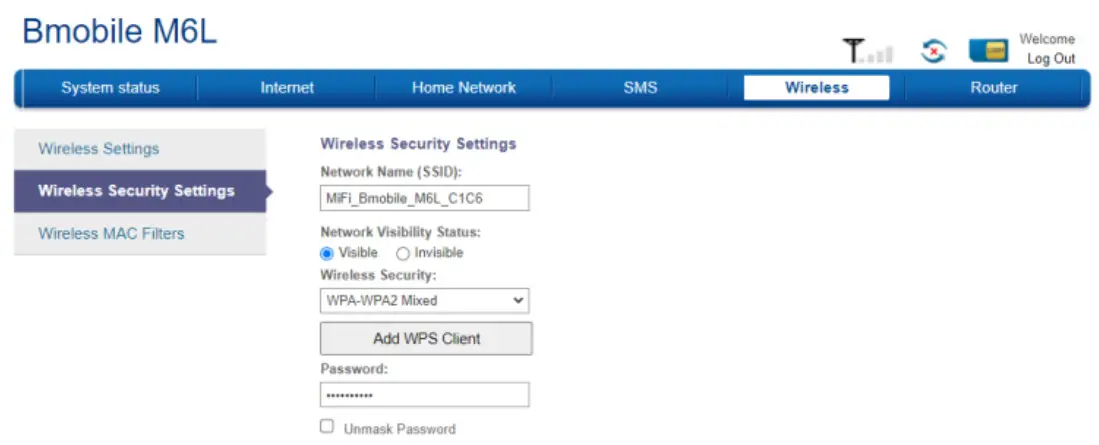This screenshot has width=1099, height=445.
Task: Click the connection status sync icon
Action: (x=932, y=51)
